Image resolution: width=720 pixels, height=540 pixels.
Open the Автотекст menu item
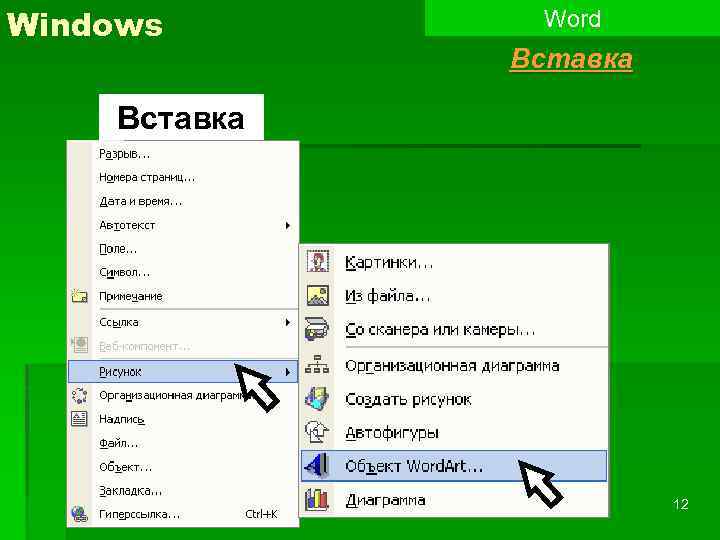pyautogui.click(x=183, y=225)
